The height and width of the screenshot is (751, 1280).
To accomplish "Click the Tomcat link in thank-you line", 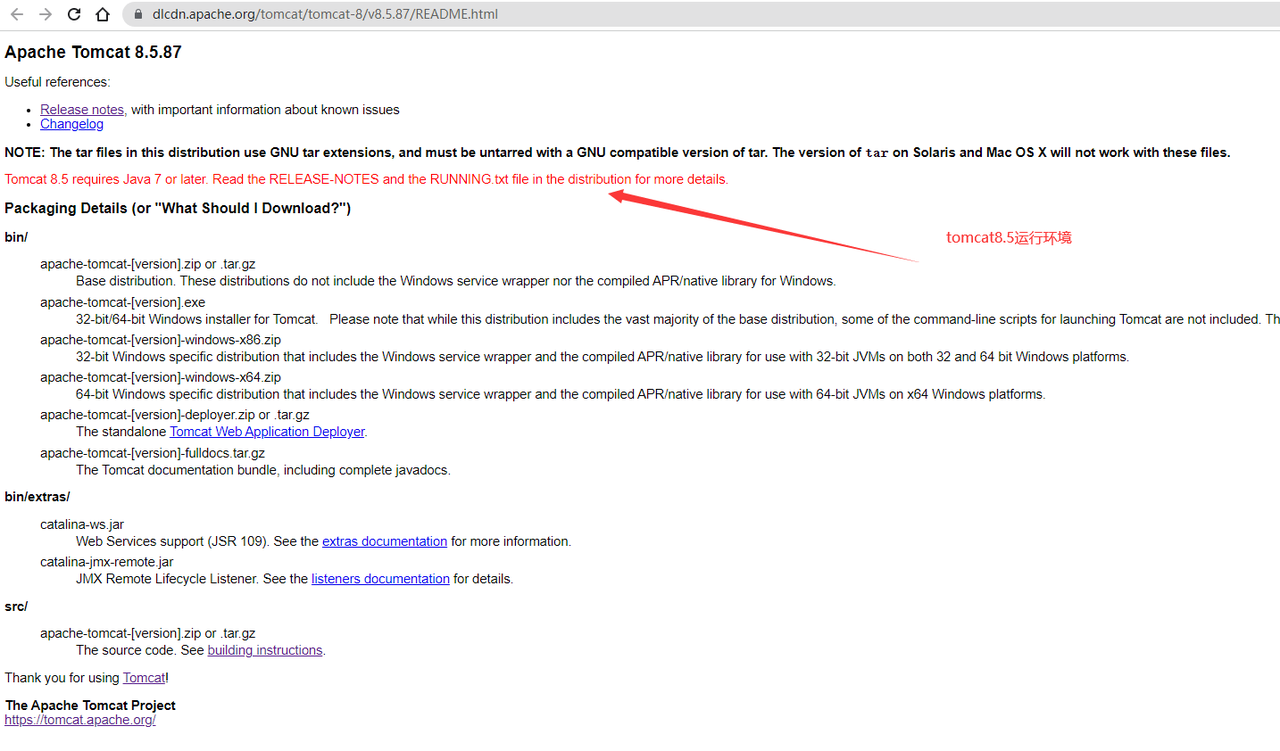I will pyautogui.click(x=144, y=678).
